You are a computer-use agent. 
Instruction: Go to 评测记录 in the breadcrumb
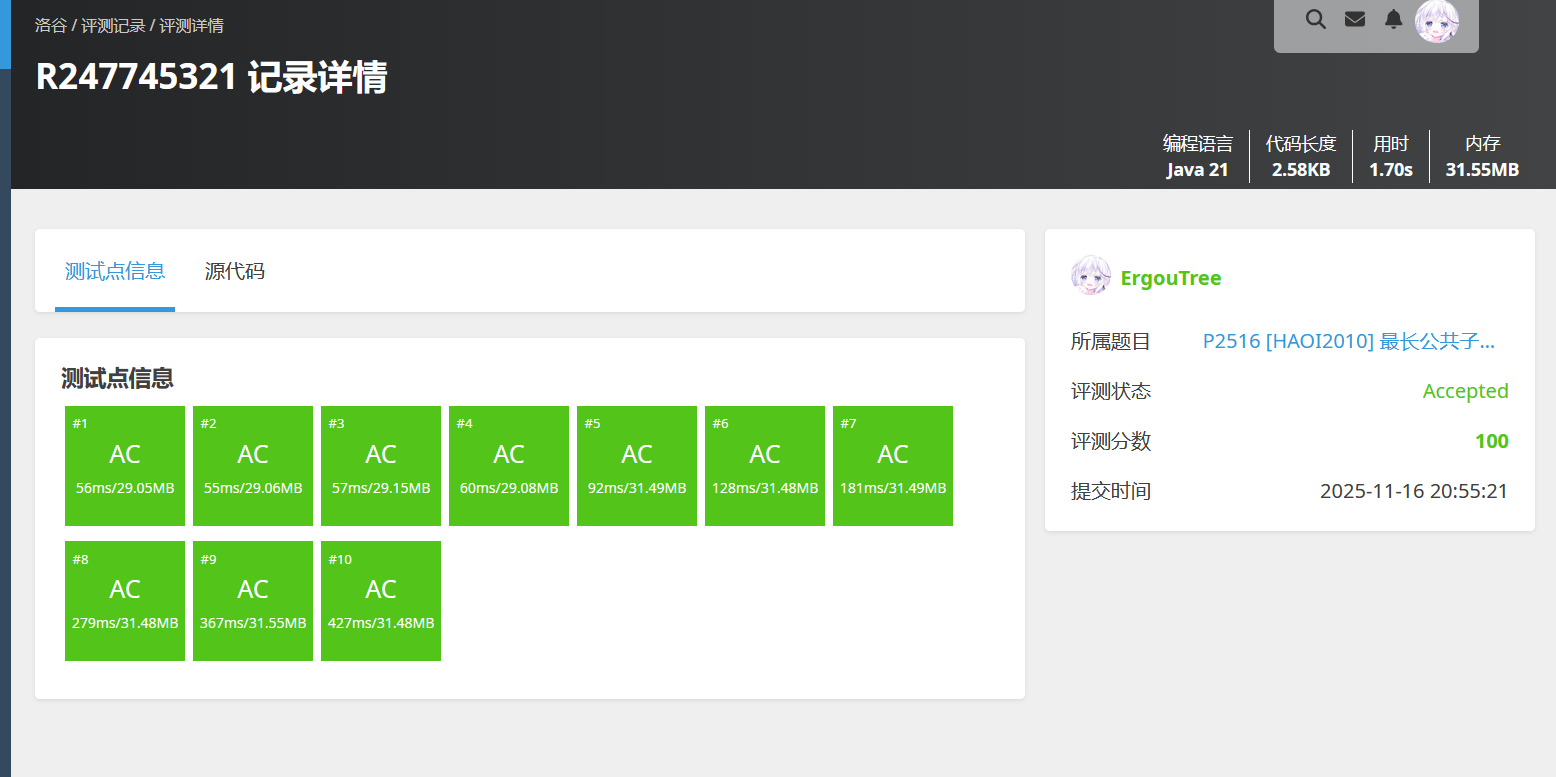tap(113, 25)
